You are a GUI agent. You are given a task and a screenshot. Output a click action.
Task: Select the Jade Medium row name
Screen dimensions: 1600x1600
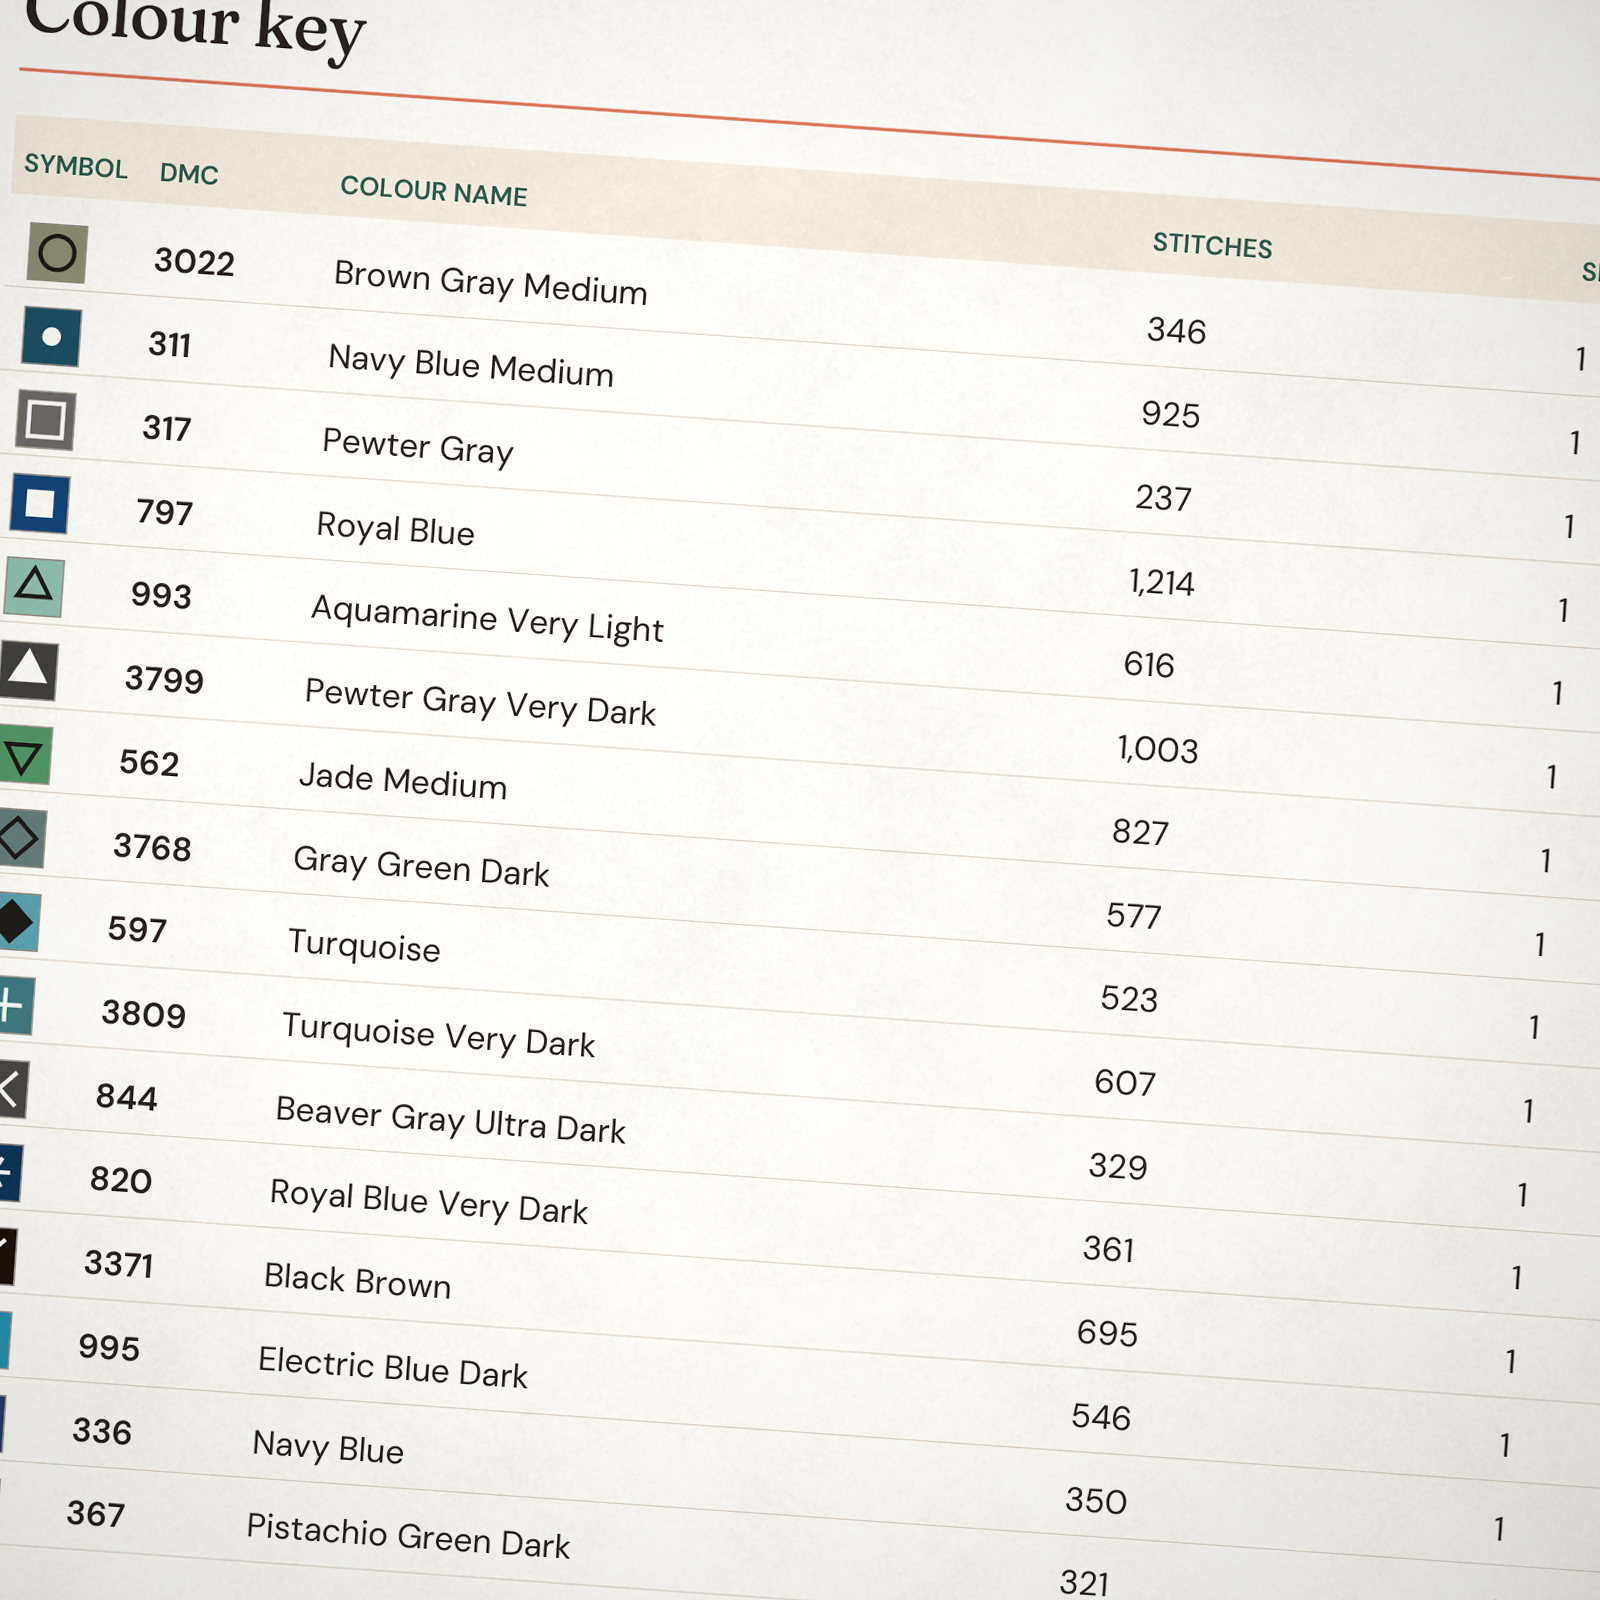(403, 781)
